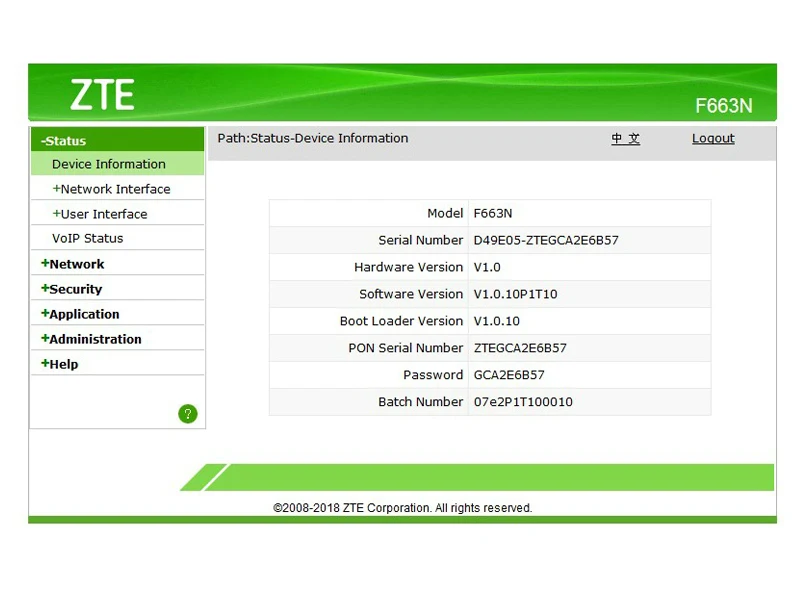This screenshot has height=600, width=800.
Task: Expand User Interface submenu
Action: coord(100,214)
